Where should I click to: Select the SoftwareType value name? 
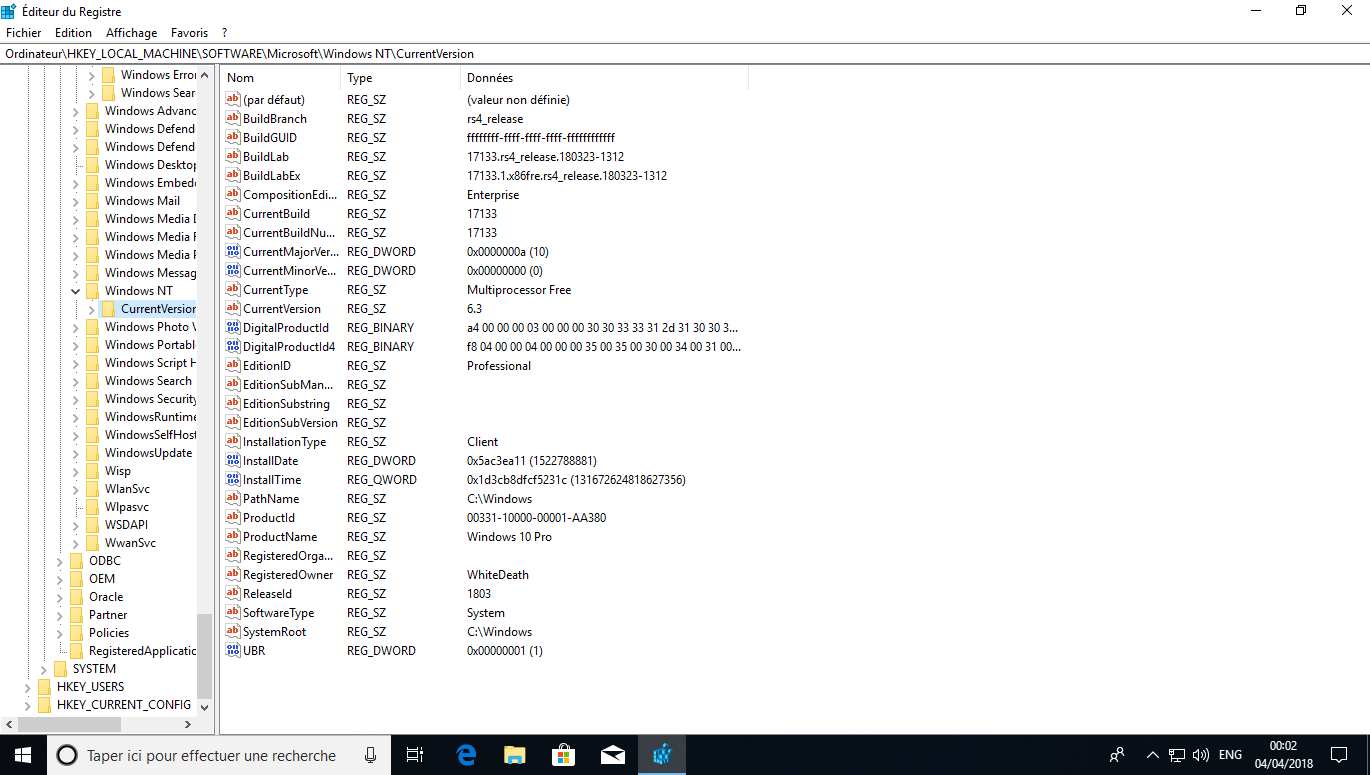pos(278,613)
